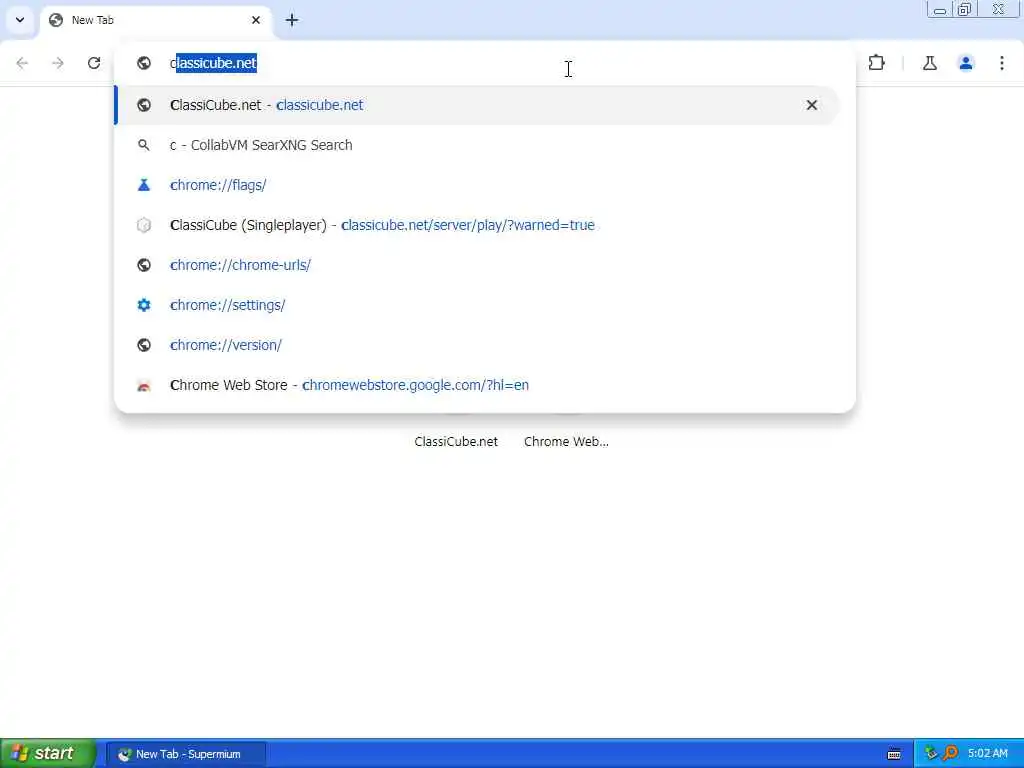The height and width of the screenshot is (768, 1024).
Task: Select the New Tab browser tab
Action: coord(156,20)
